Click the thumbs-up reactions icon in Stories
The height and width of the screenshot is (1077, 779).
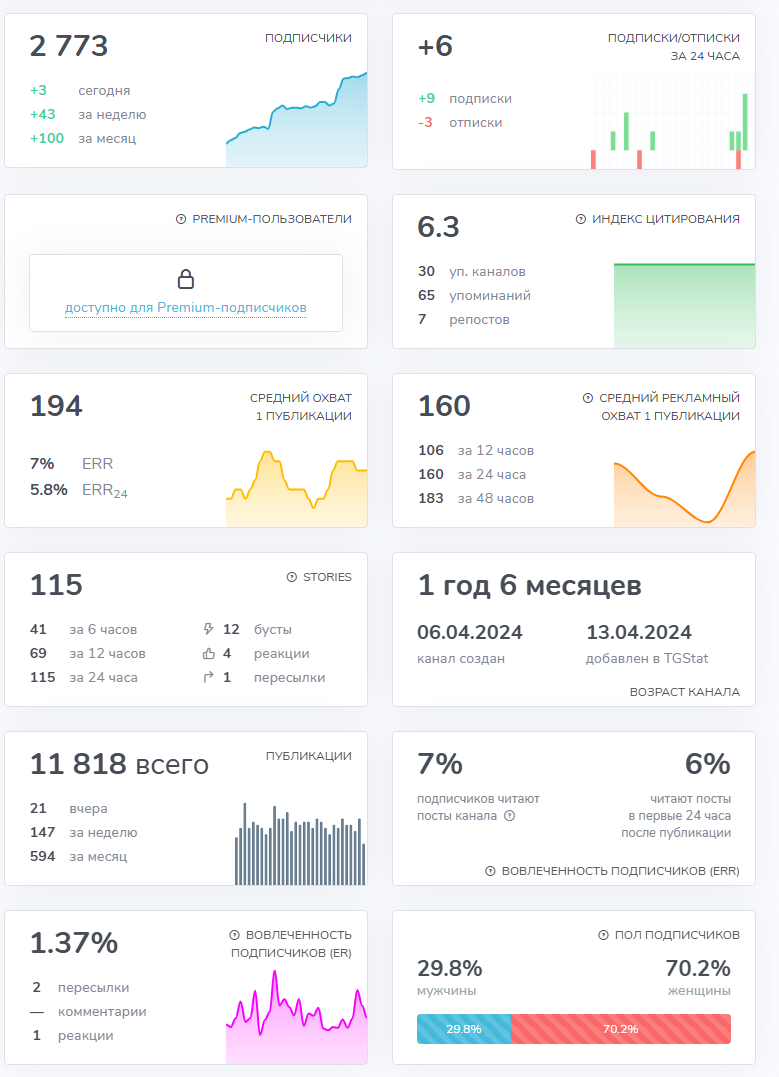(209, 653)
